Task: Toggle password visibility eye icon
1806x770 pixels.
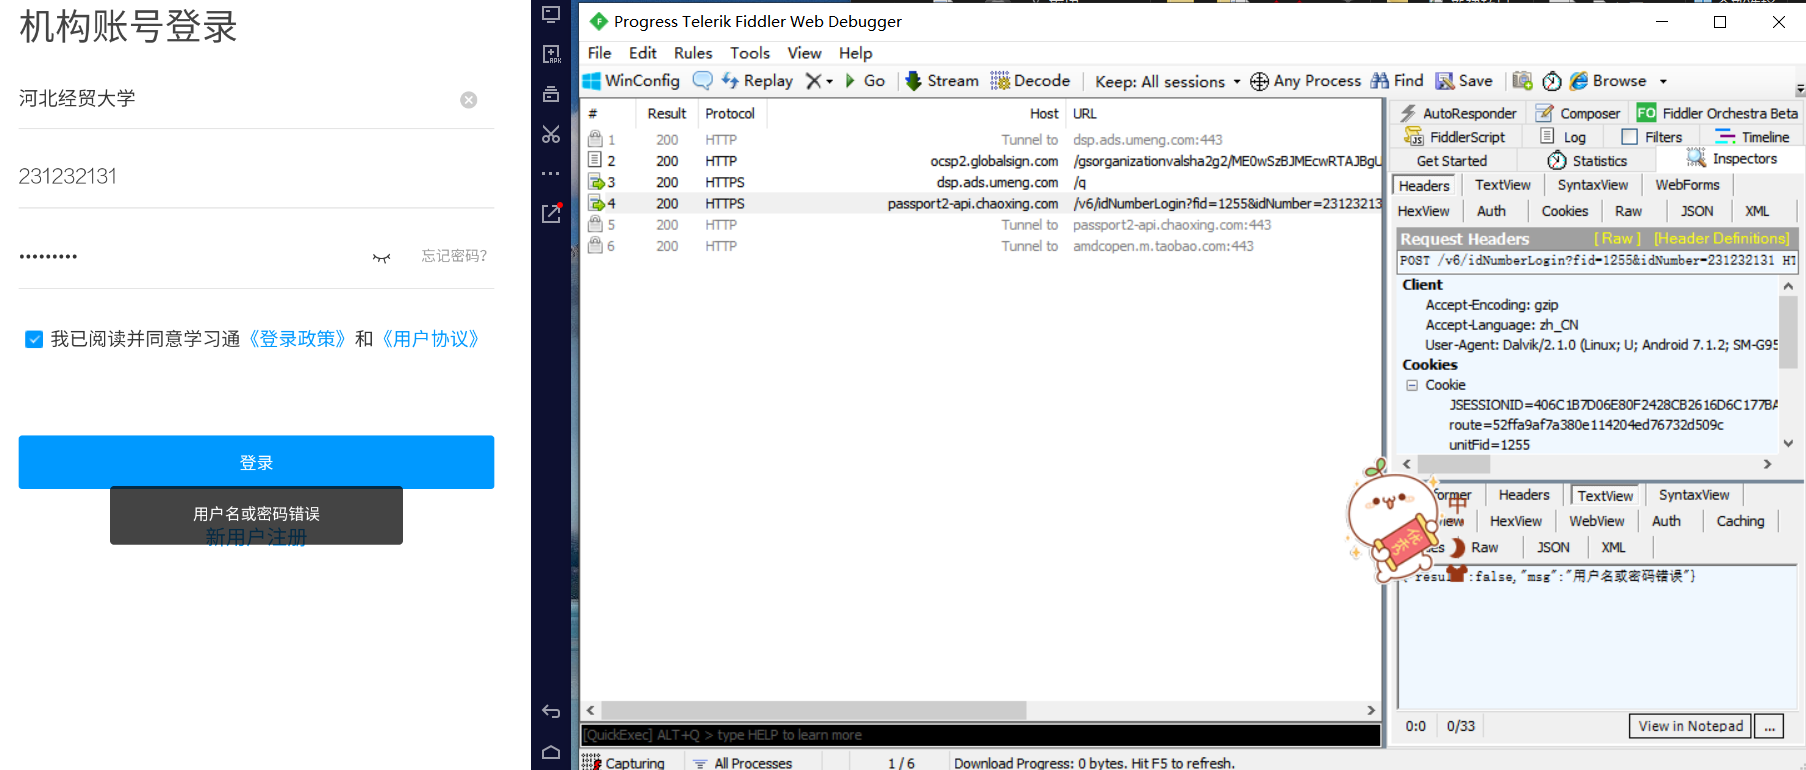Action: (x=381, y=258)
